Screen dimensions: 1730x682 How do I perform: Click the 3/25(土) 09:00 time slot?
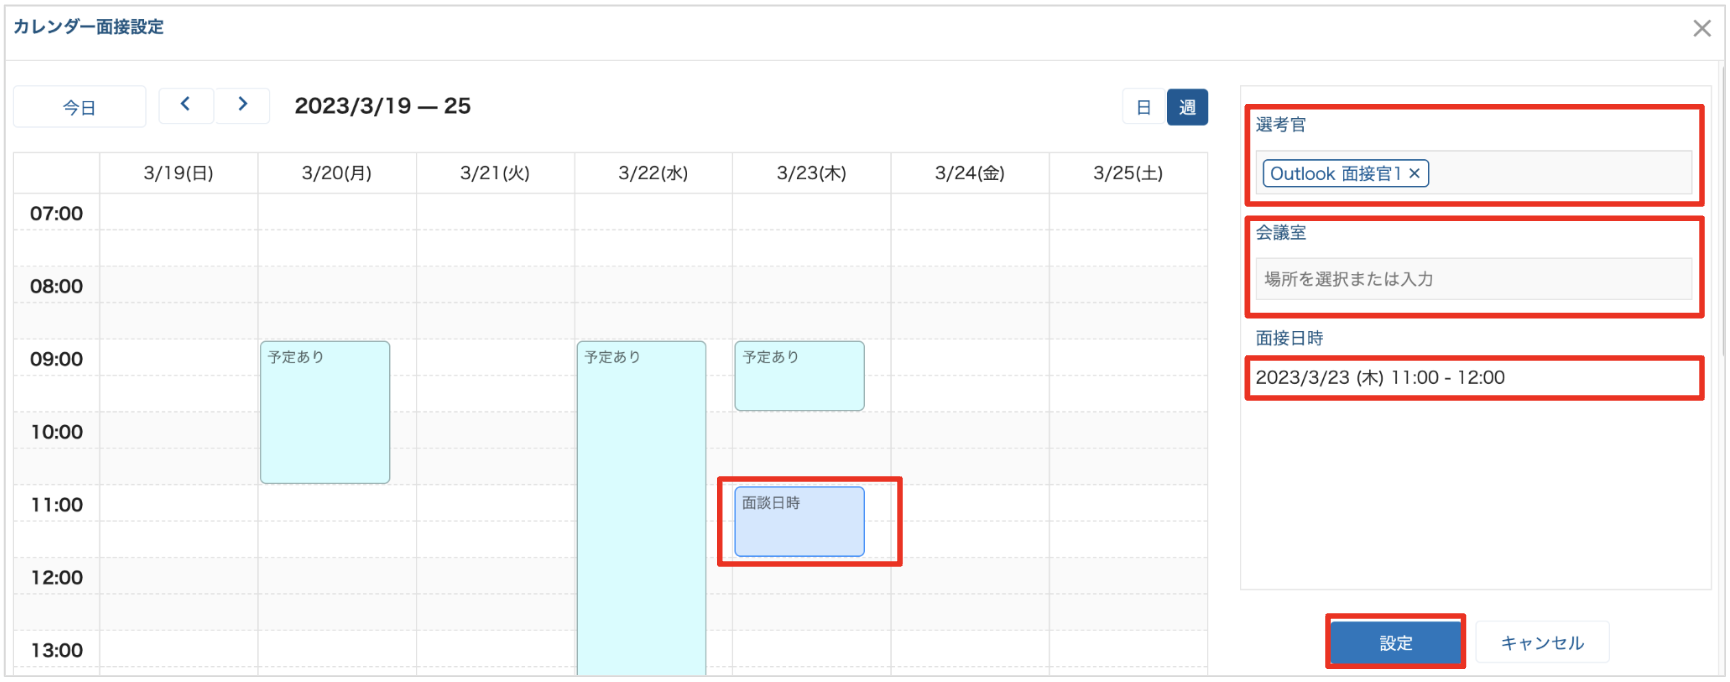pos(1128,359)
